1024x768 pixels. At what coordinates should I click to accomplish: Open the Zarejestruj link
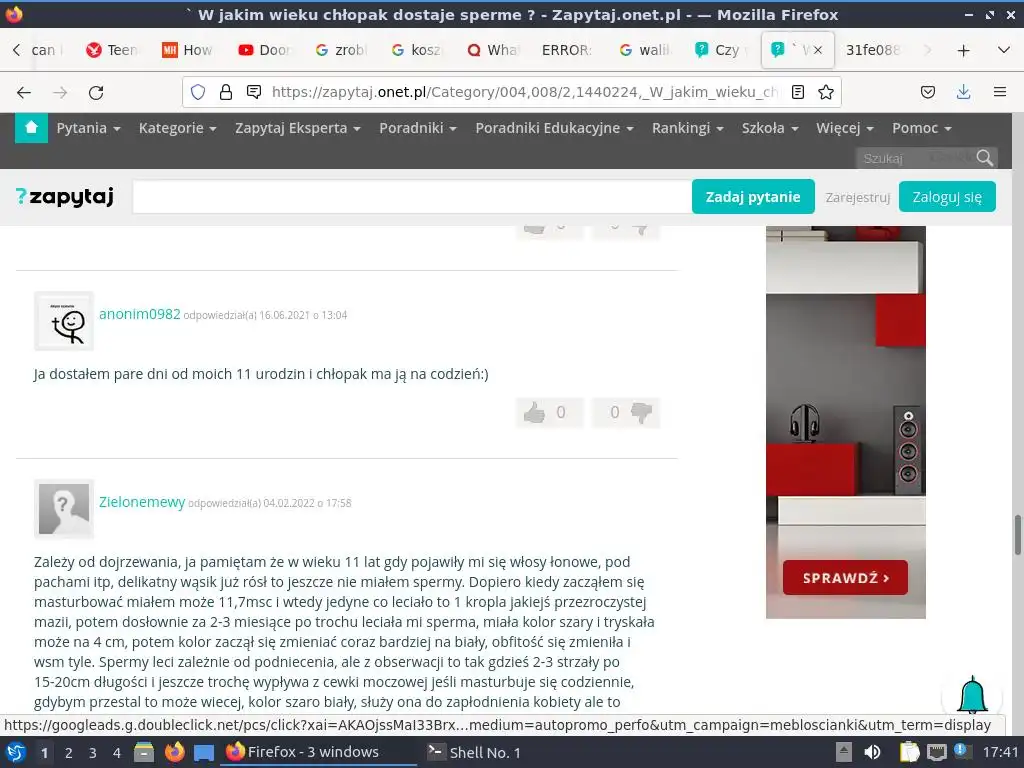857,197
